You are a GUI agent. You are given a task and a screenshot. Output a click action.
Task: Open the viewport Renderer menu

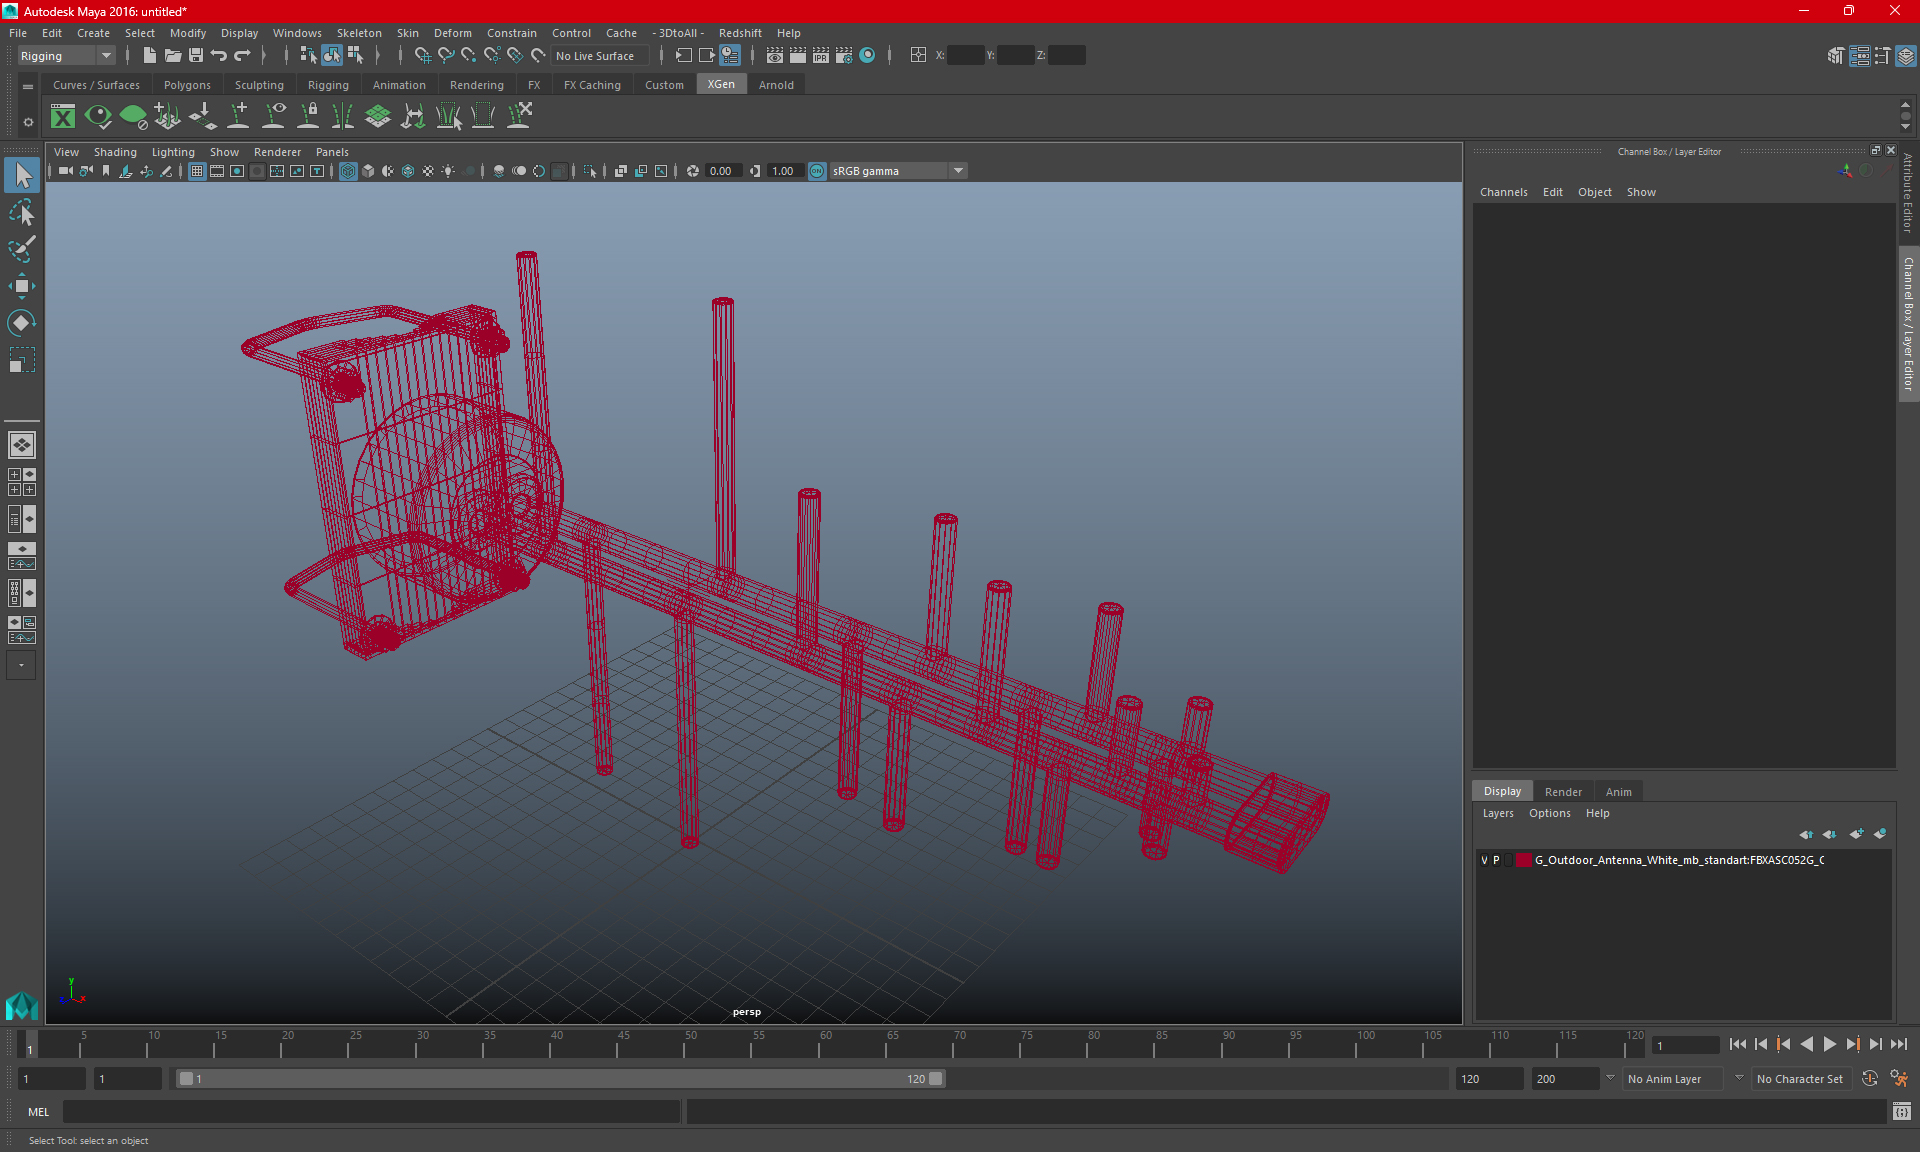pyautogui.click(x=277, y=152)
